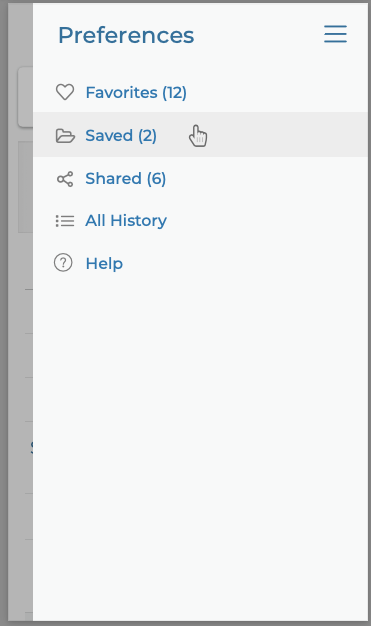Click the cut-off letter at the panel's left edge

32,447
